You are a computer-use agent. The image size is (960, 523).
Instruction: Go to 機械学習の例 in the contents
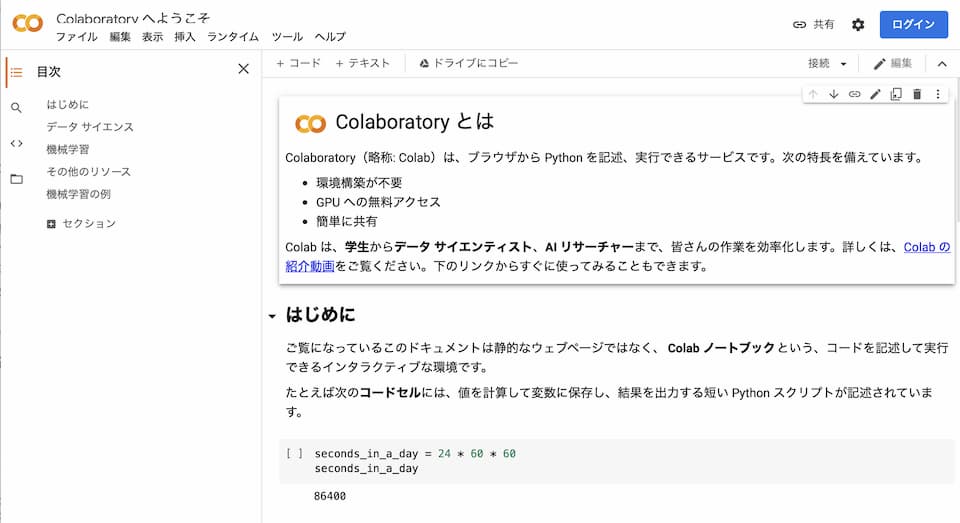point(78,194)
